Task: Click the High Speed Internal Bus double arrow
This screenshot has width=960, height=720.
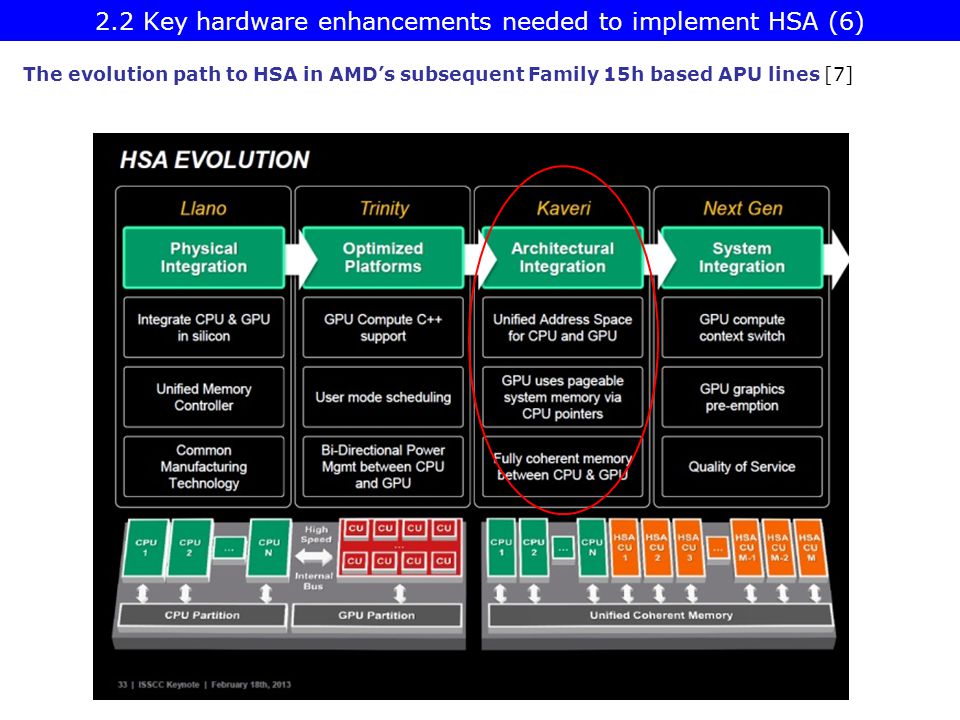Action: pyautogui.click(x=314, y=557)
